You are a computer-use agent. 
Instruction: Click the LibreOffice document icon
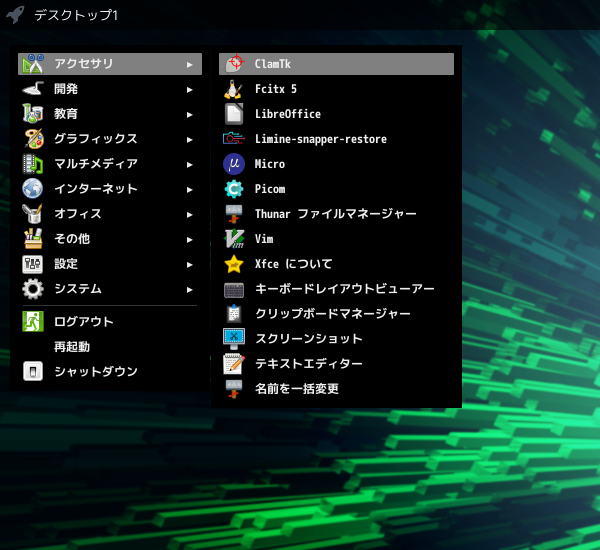tap(234, 114)
